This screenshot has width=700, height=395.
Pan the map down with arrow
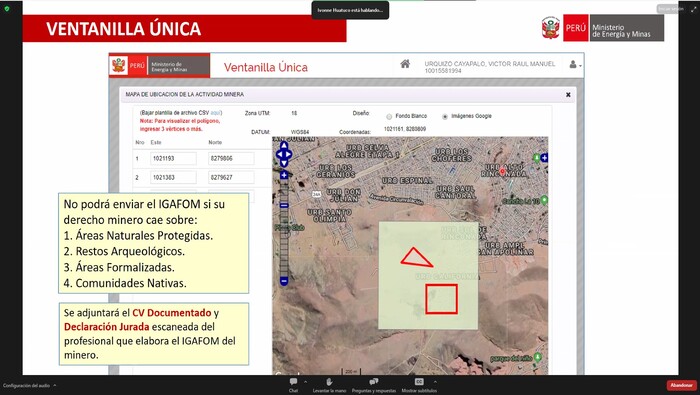point(284,164)
